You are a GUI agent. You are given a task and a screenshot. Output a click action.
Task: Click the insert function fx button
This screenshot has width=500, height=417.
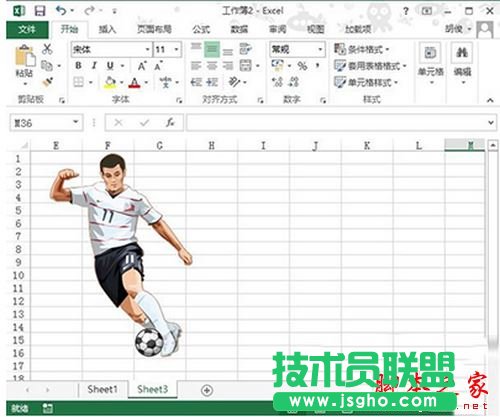point(170,123)
